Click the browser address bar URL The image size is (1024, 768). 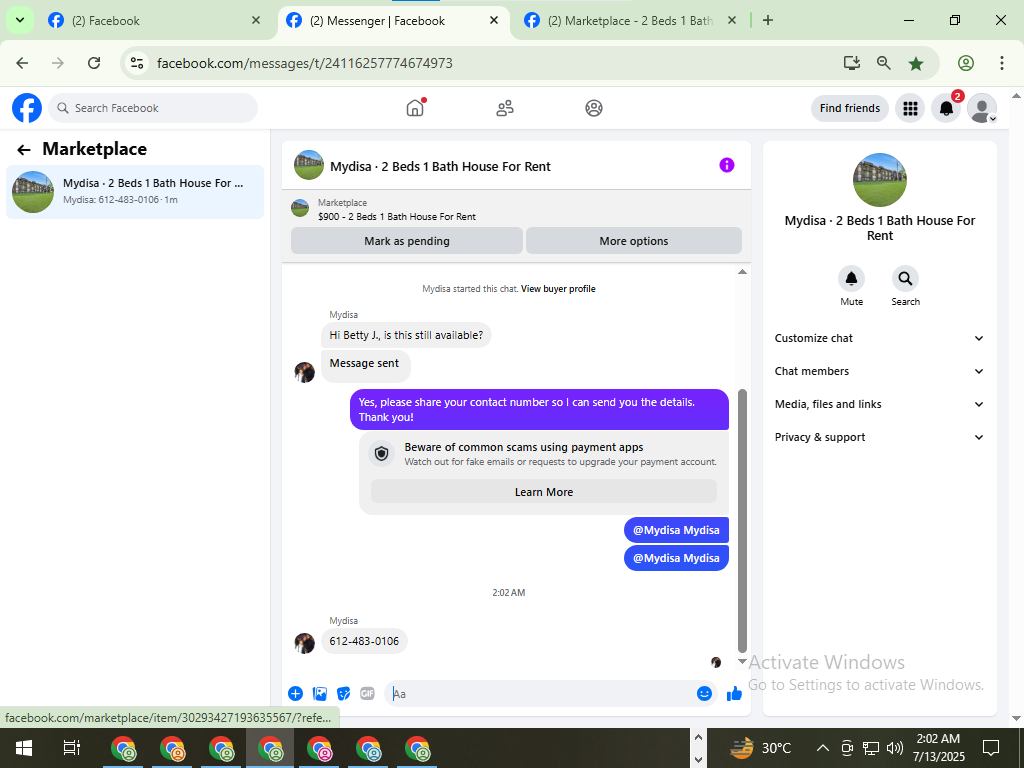coord(304,63)
